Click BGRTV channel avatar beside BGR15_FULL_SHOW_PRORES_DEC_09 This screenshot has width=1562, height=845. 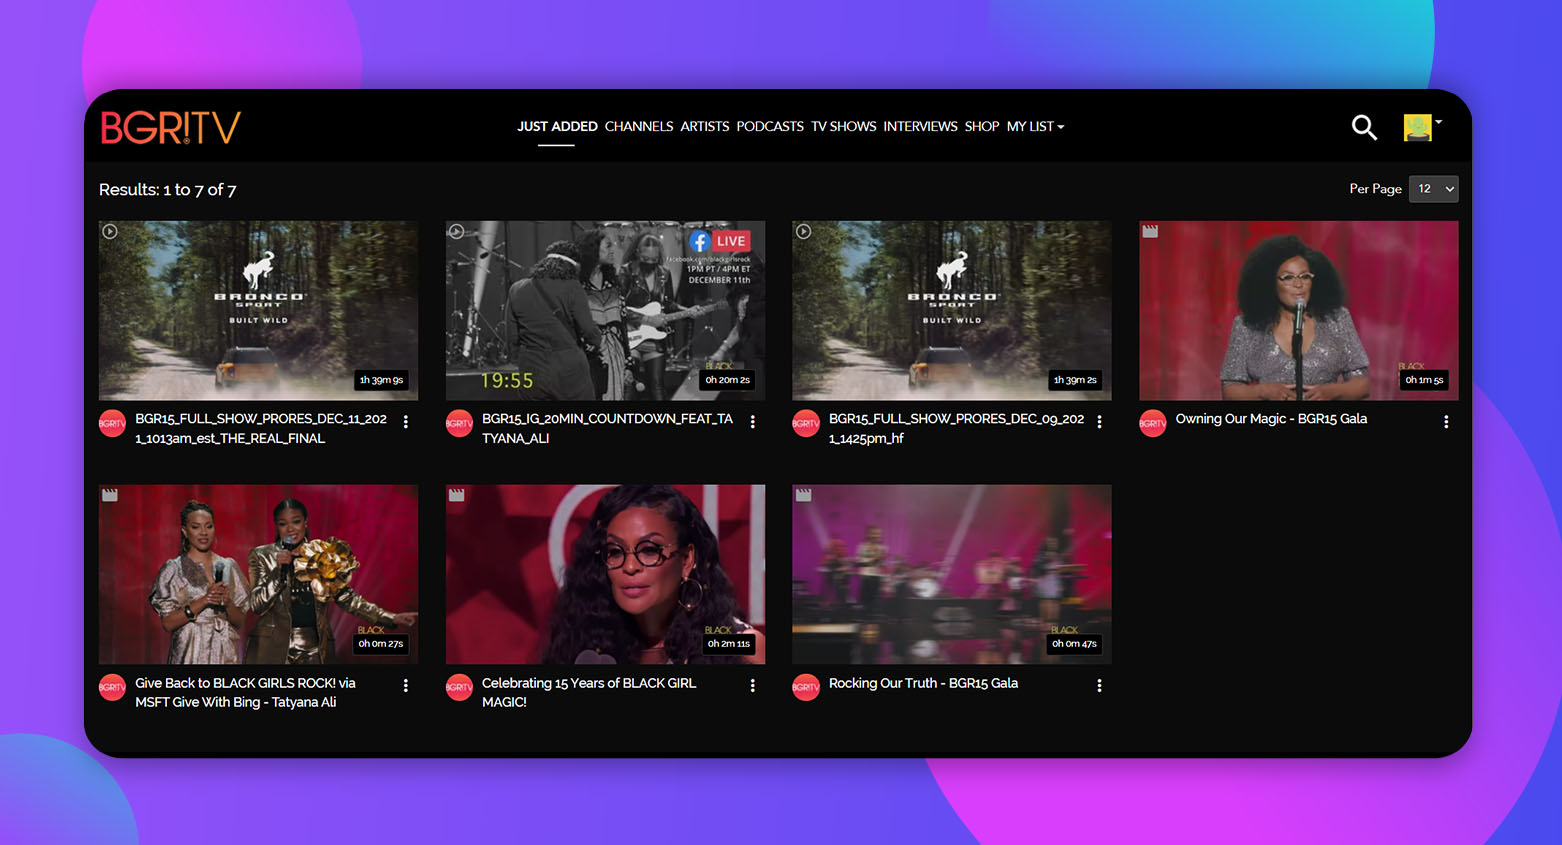click(806, 424)
